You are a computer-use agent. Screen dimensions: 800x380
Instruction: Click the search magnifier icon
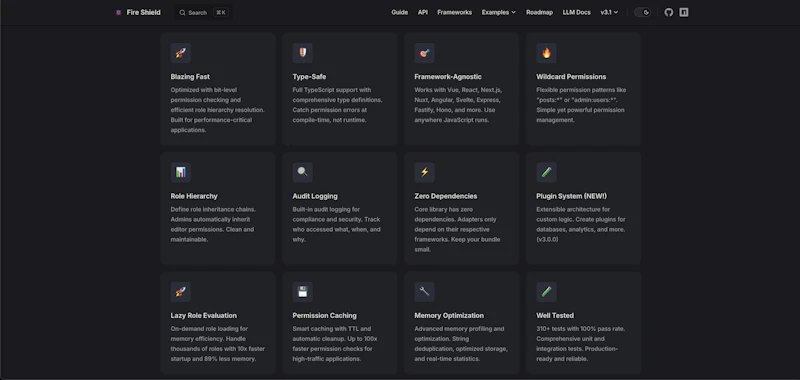coord(182,12)
